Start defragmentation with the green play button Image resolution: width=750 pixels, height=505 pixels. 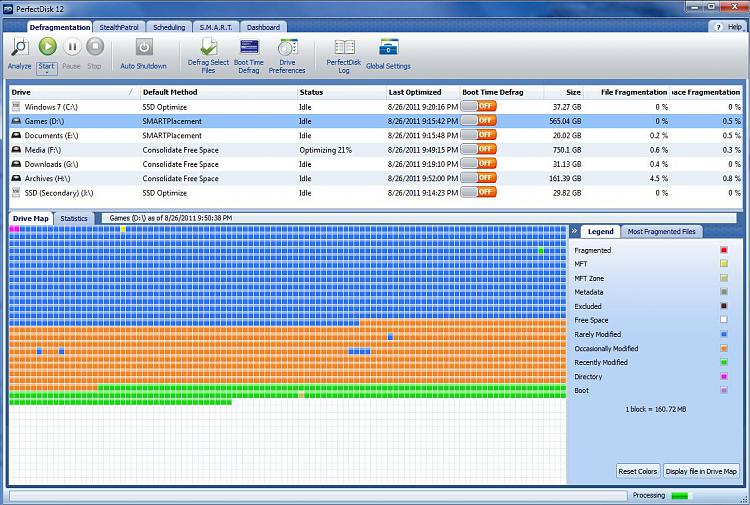[47, 46]
